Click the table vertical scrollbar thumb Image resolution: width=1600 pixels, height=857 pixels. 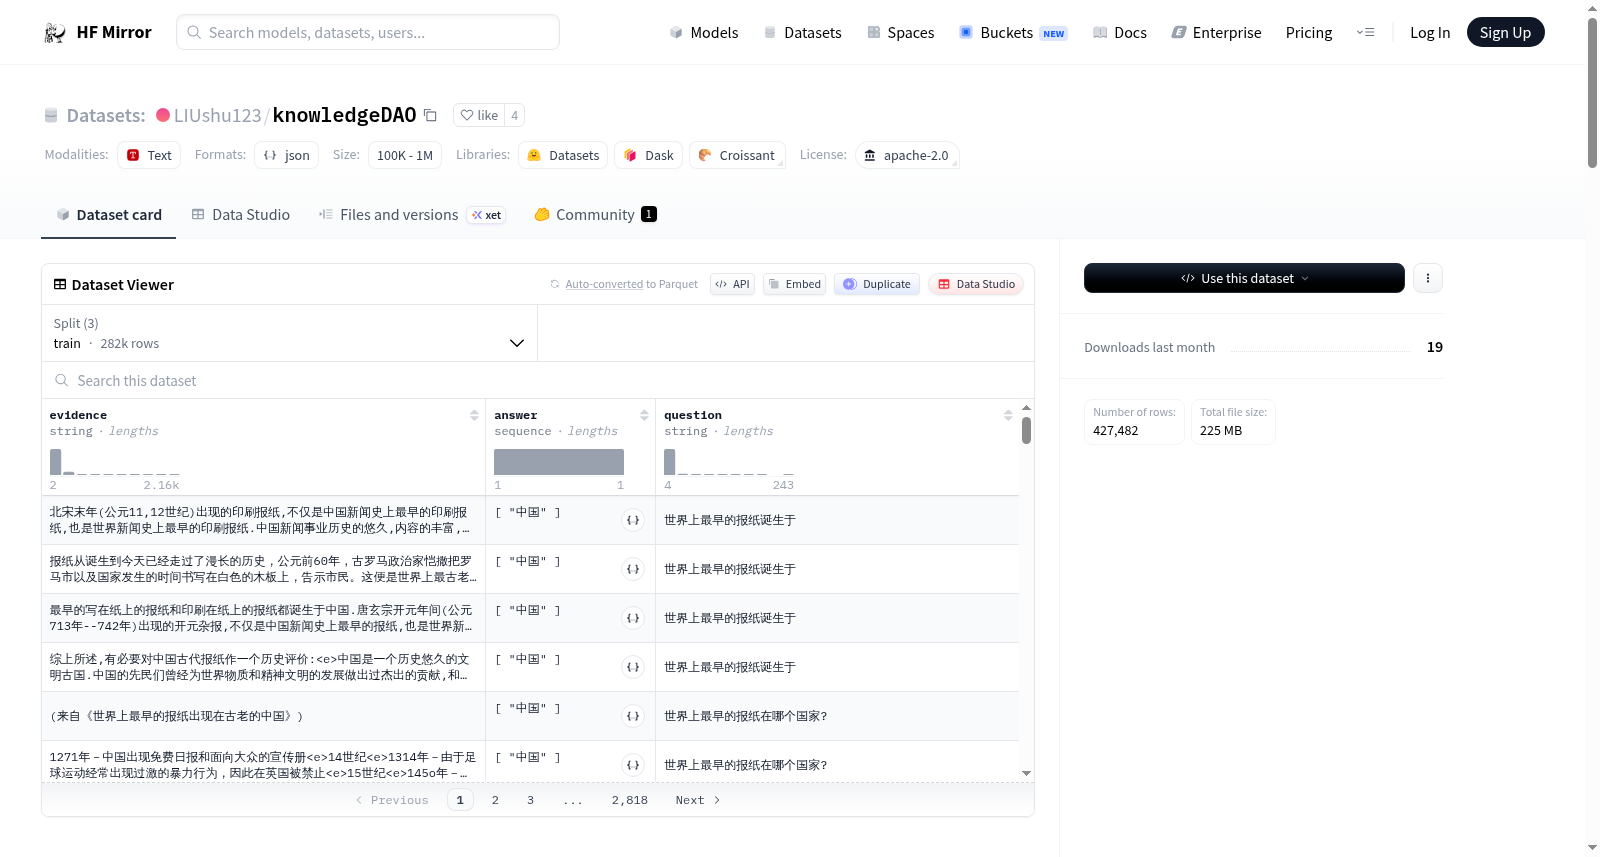1026,430
